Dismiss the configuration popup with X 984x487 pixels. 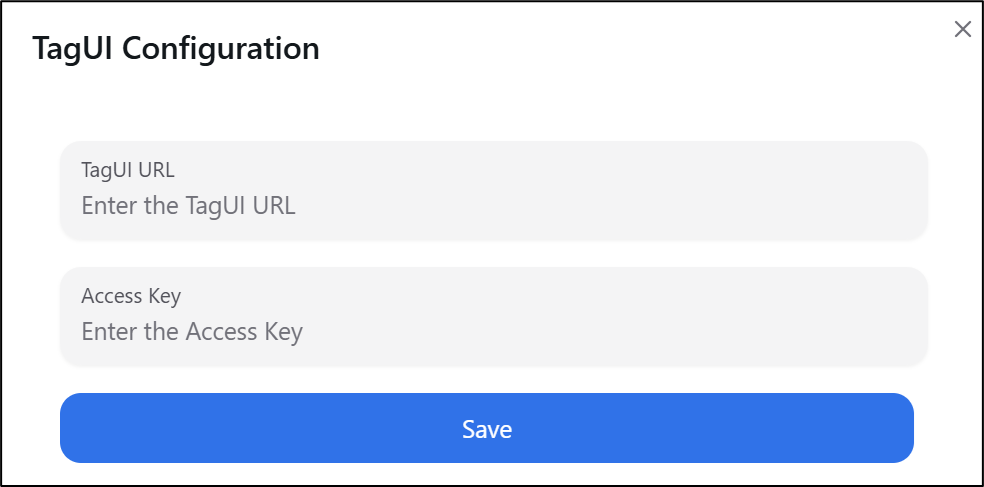click(962, 29)
